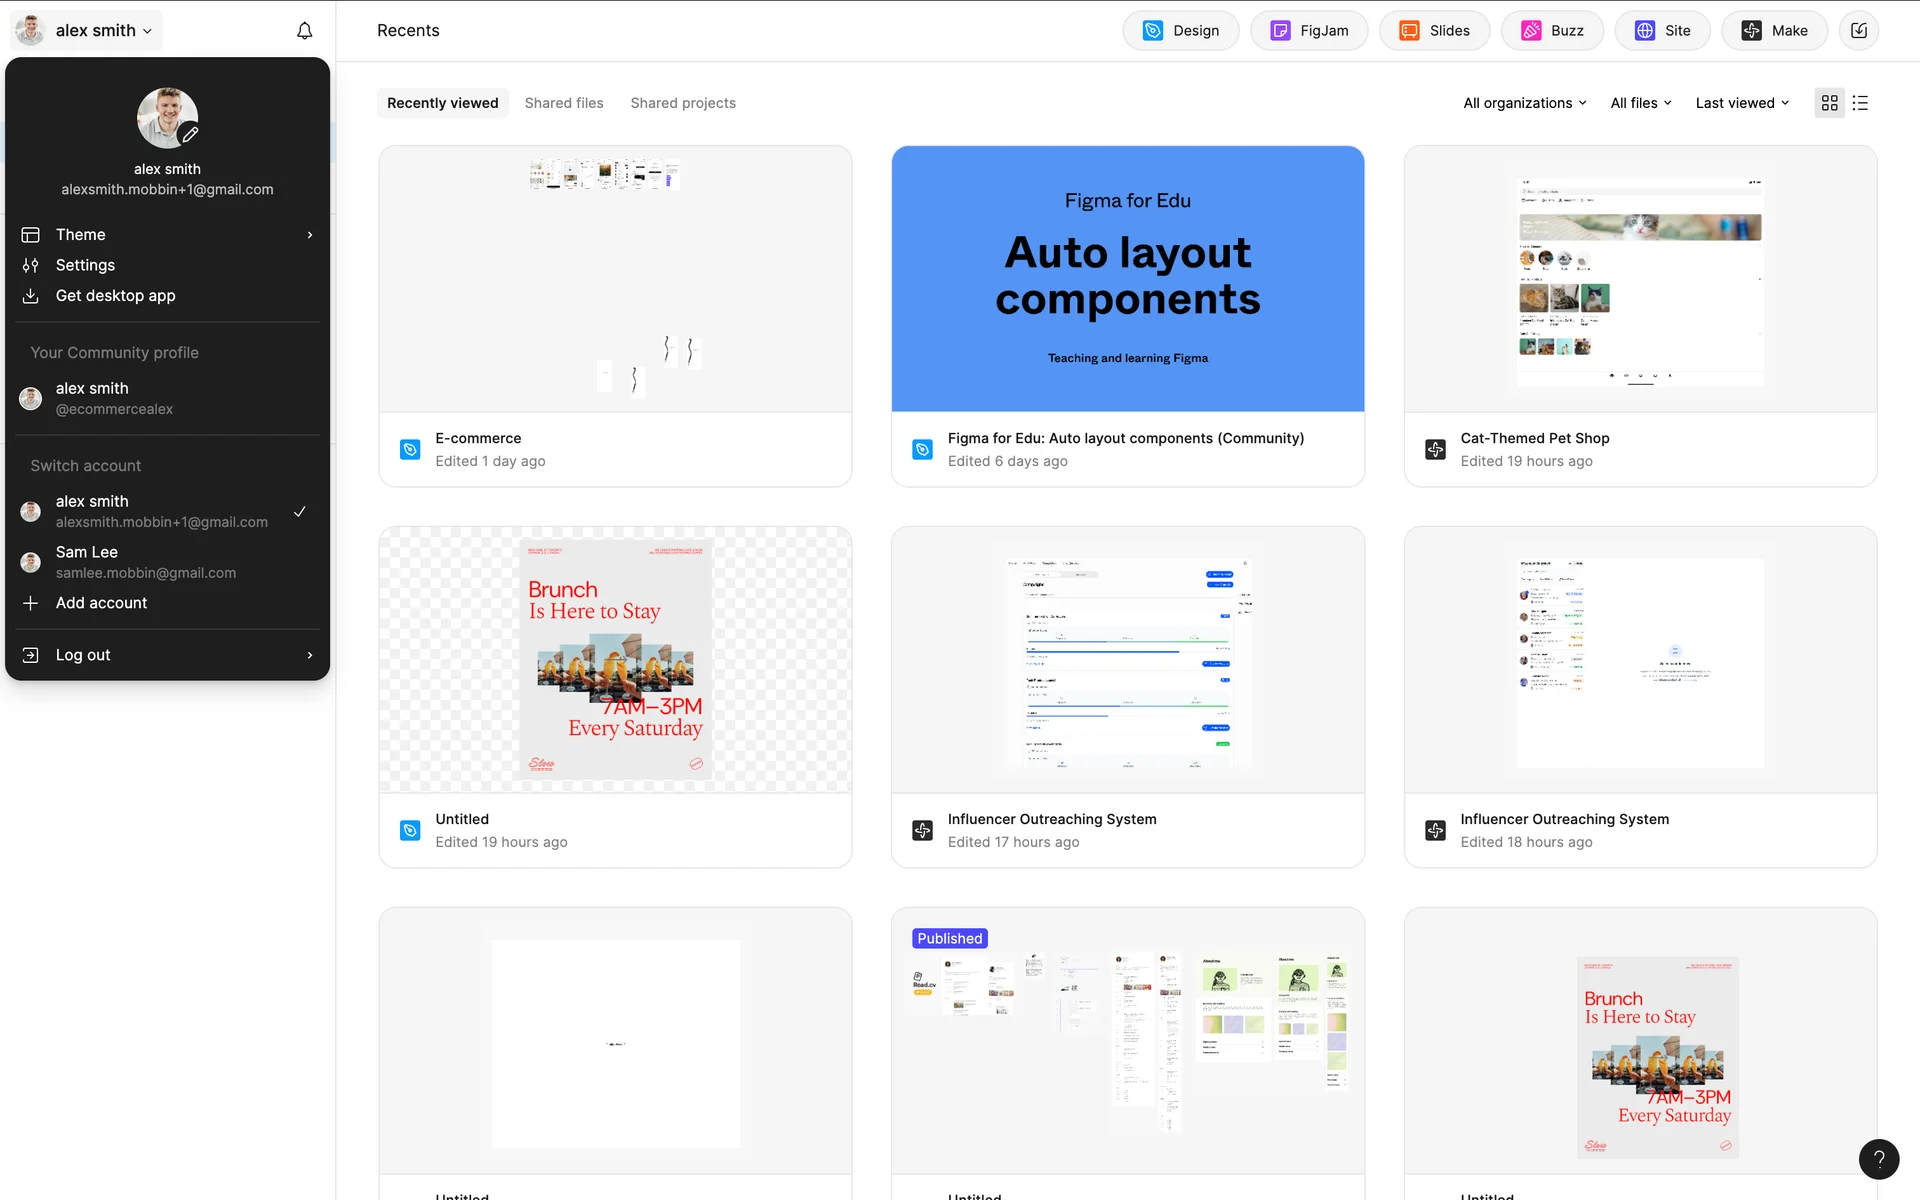Click the import file icon
The image size is (1920, 1200).
click(x=1859, y=31)
